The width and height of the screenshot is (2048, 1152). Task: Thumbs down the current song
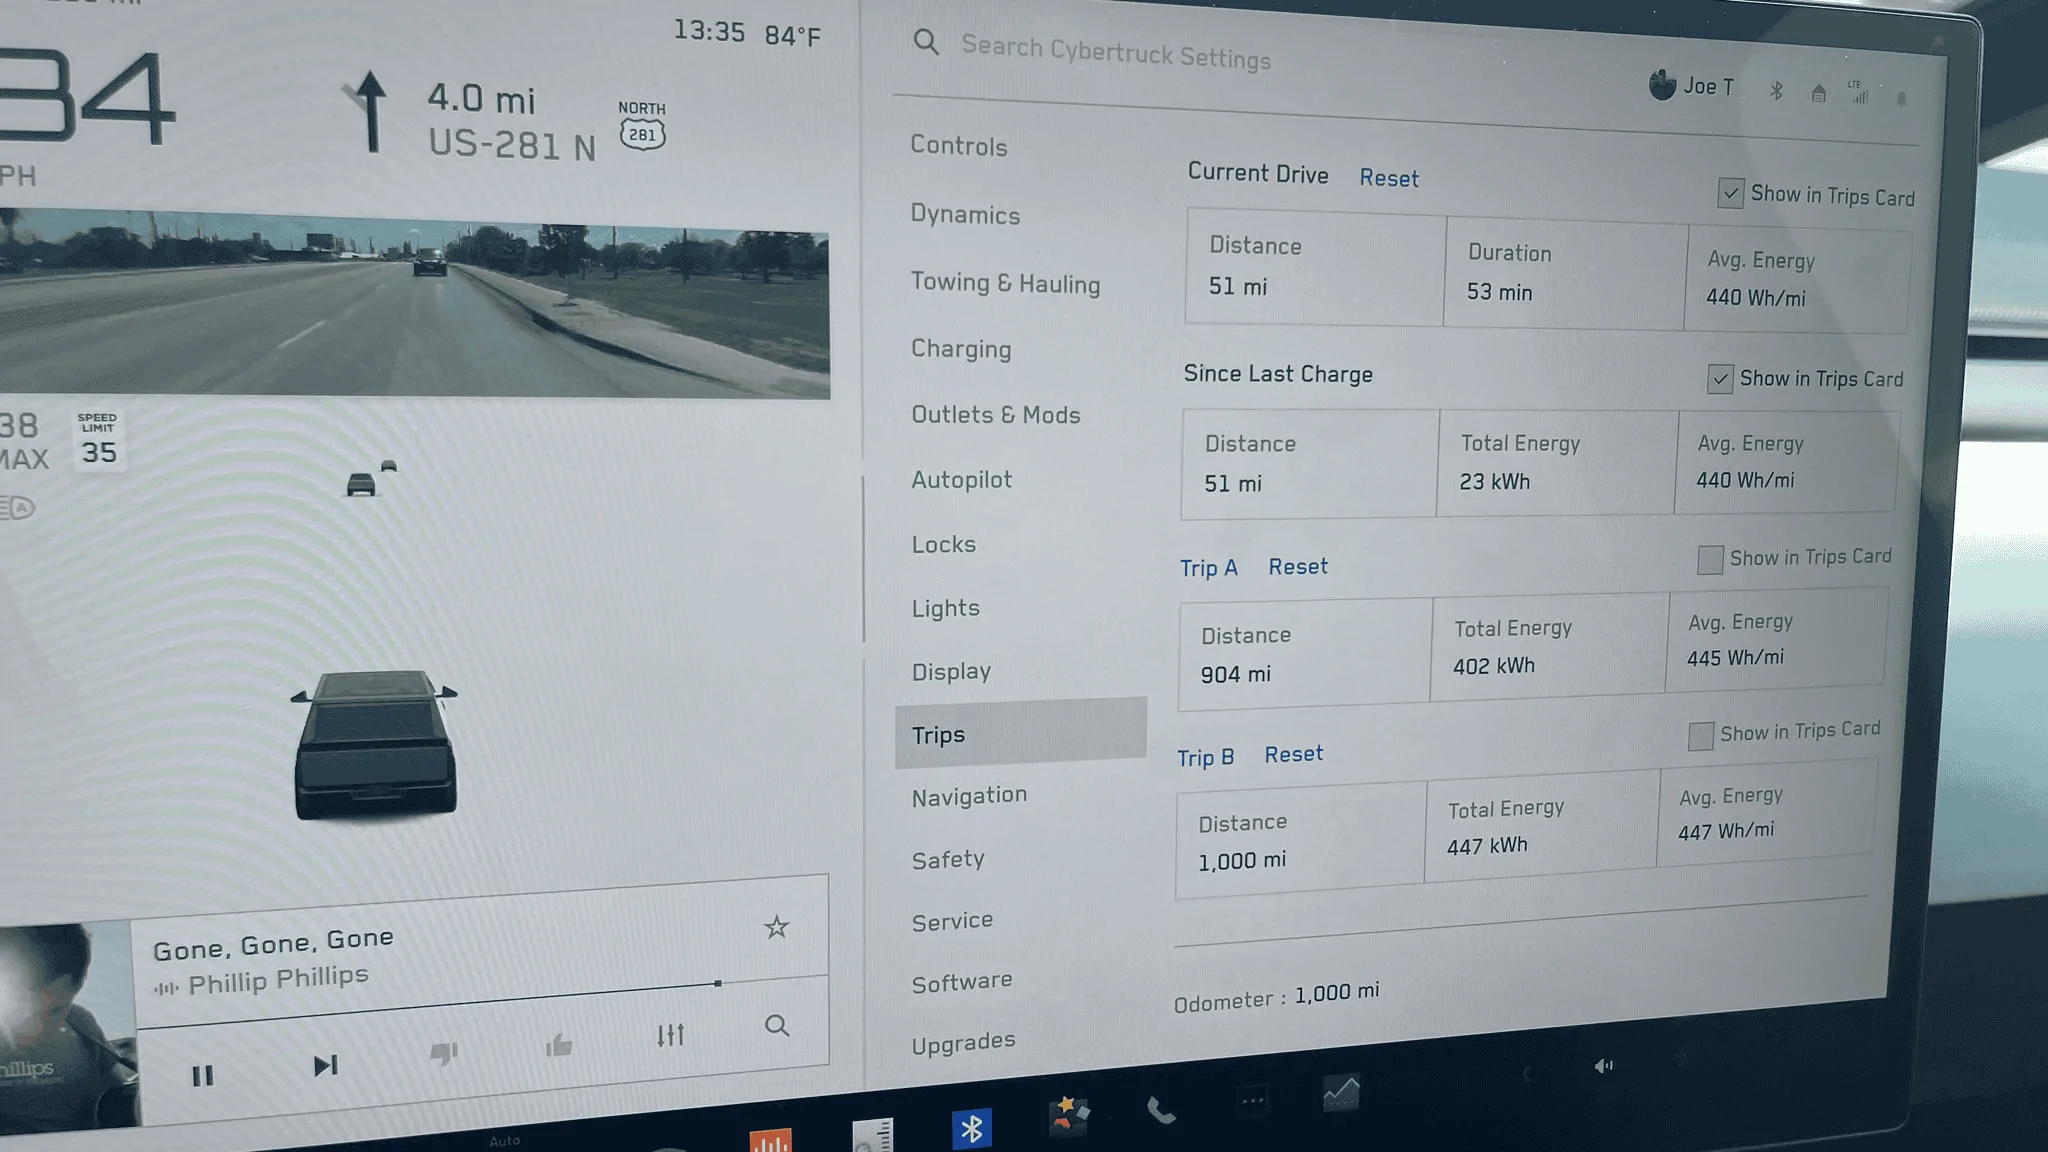click(443, 1053)
